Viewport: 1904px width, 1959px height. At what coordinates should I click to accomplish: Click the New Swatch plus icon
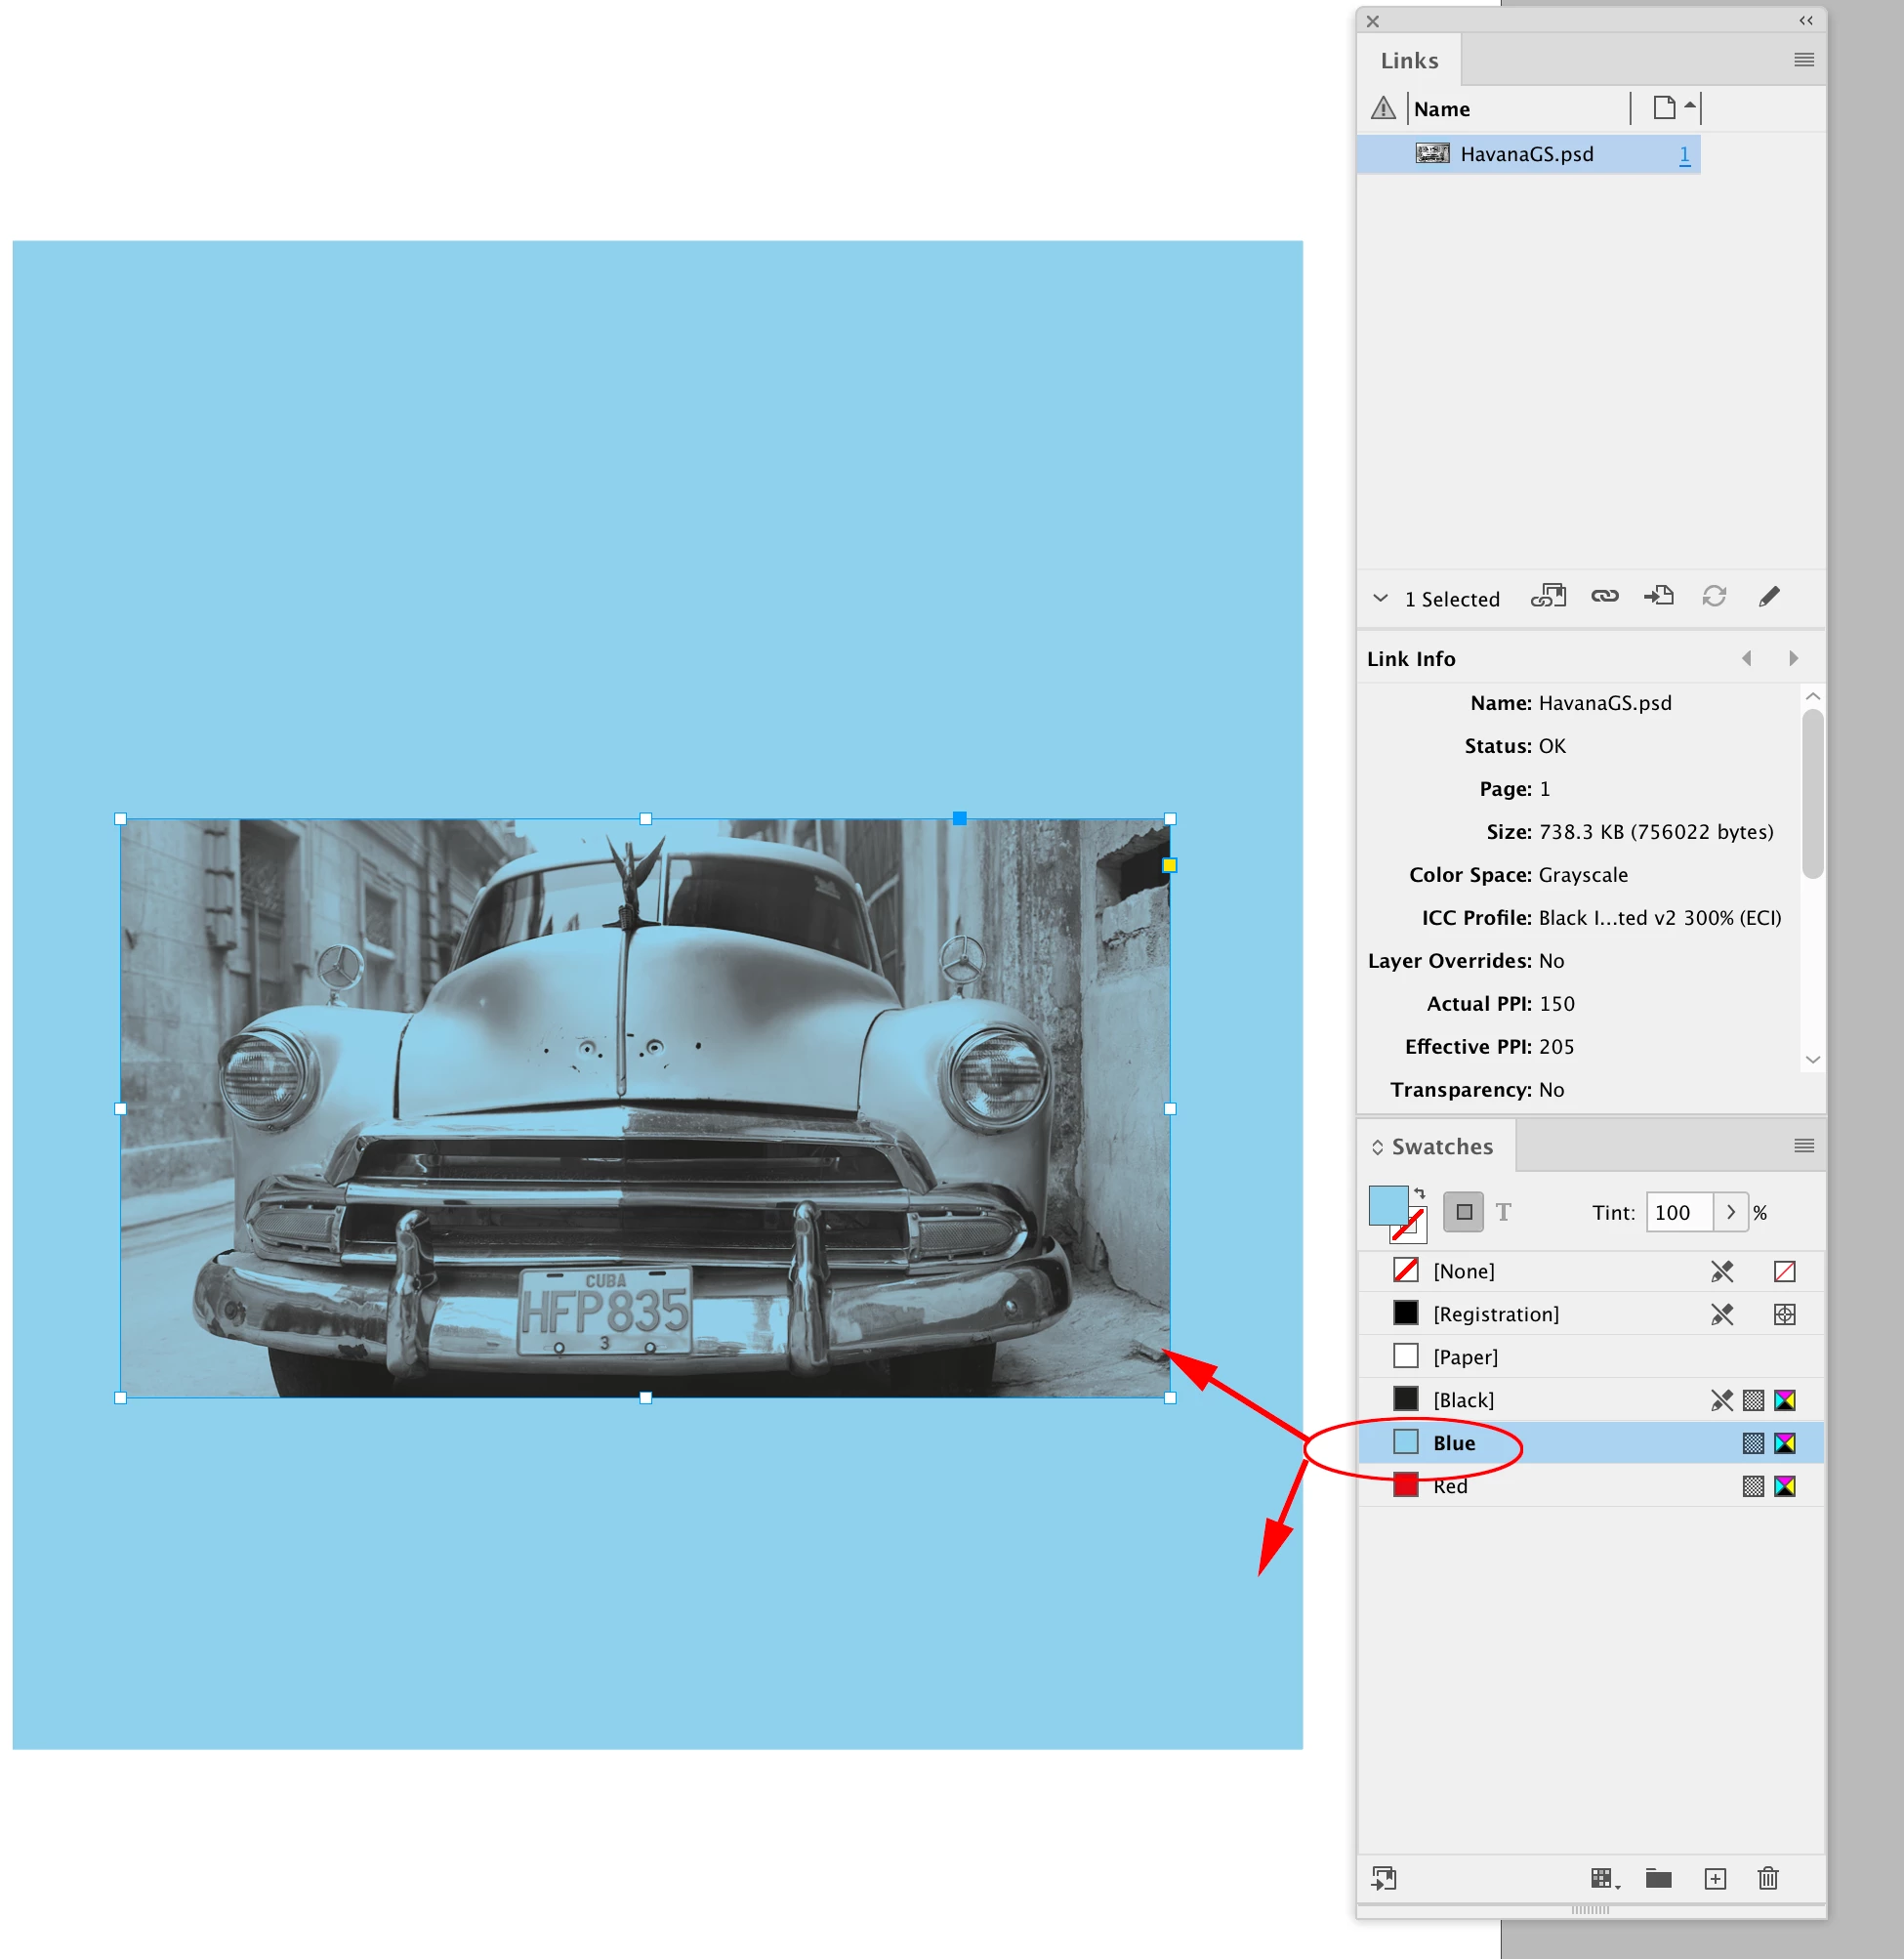pos(1715,1879)
